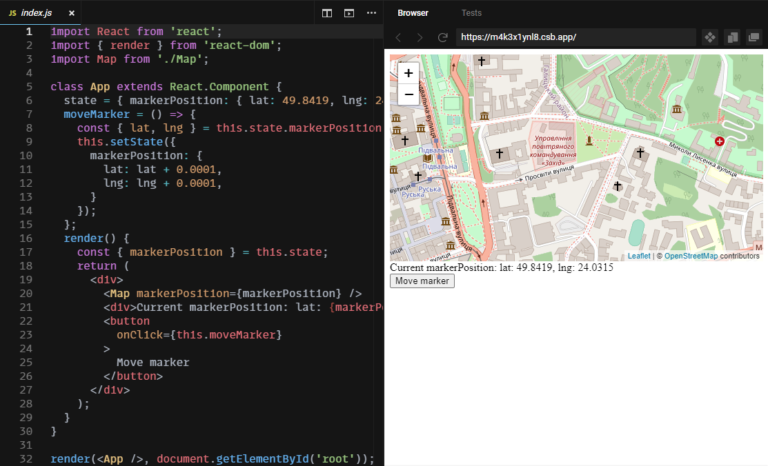
Task: Open the editor more actions ellipsis menu
Action: pos(371,13)
